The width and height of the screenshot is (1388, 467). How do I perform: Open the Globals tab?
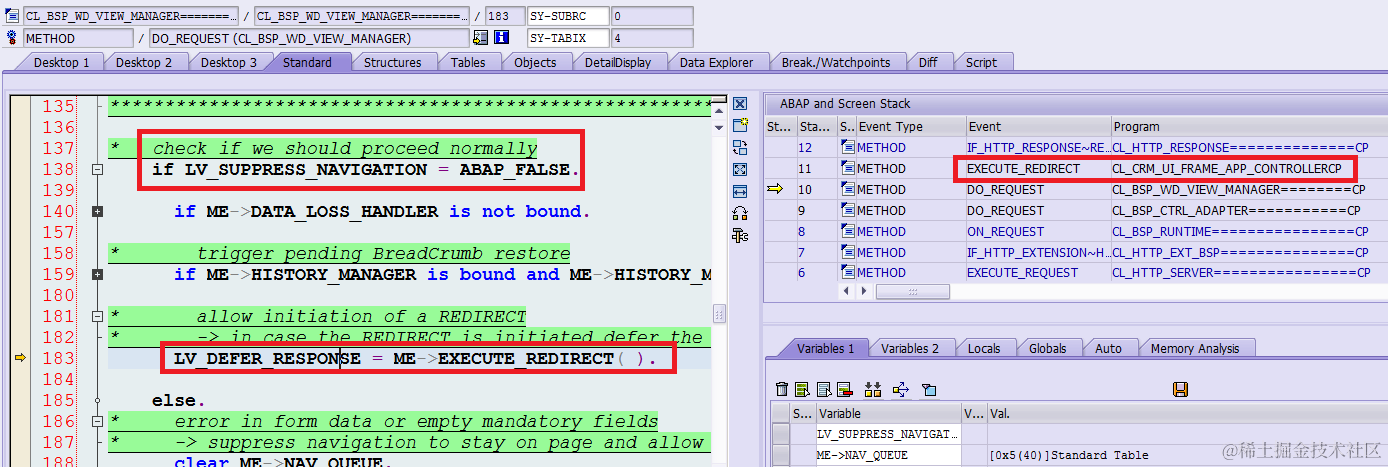pyautogui.click(x=1048, y=348)
